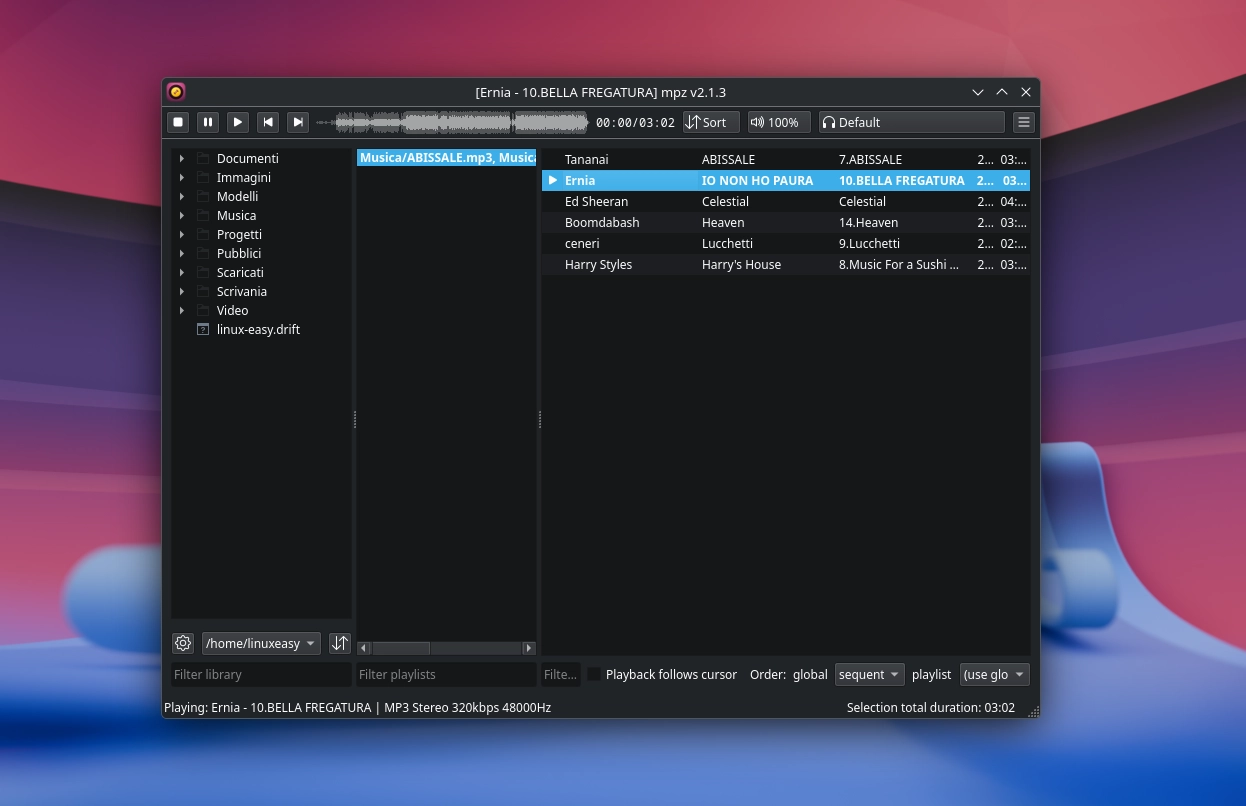This screenshot has height=806, width=1246.
Task: Select the Scaricati folder icon
Action: click(x=203, y=272)
